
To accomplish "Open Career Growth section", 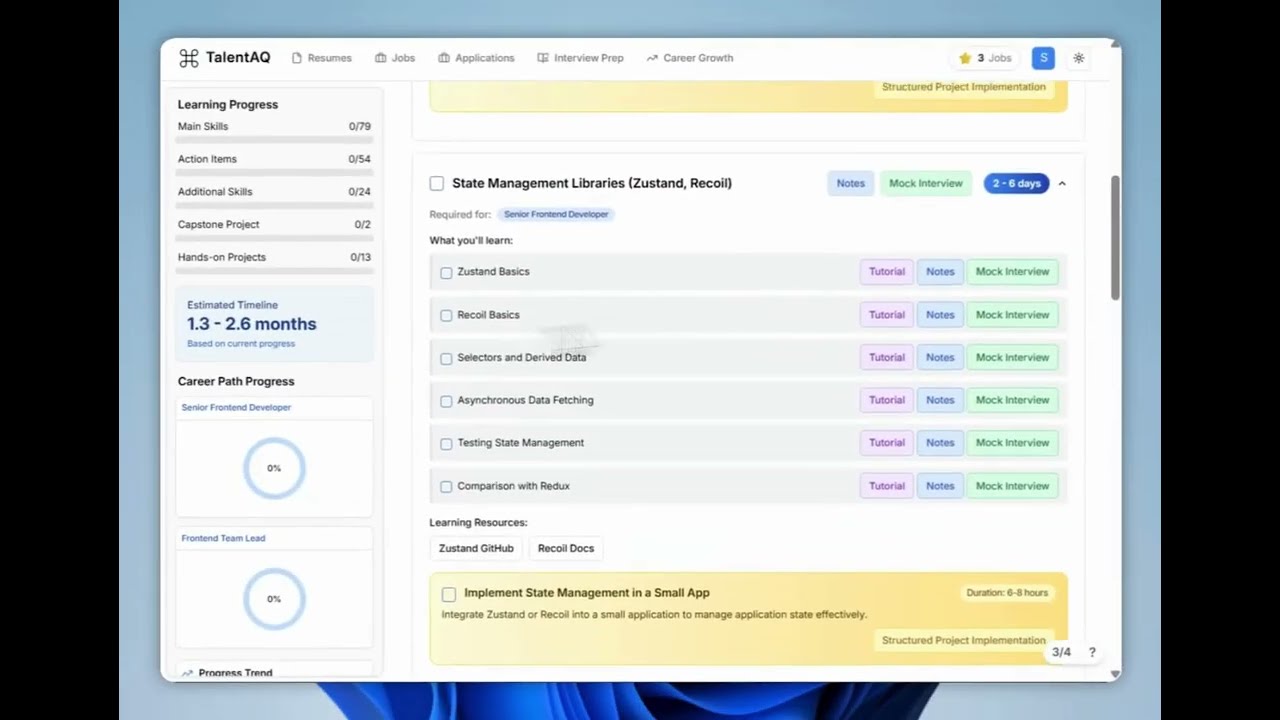I will click(x=690, y=58).
